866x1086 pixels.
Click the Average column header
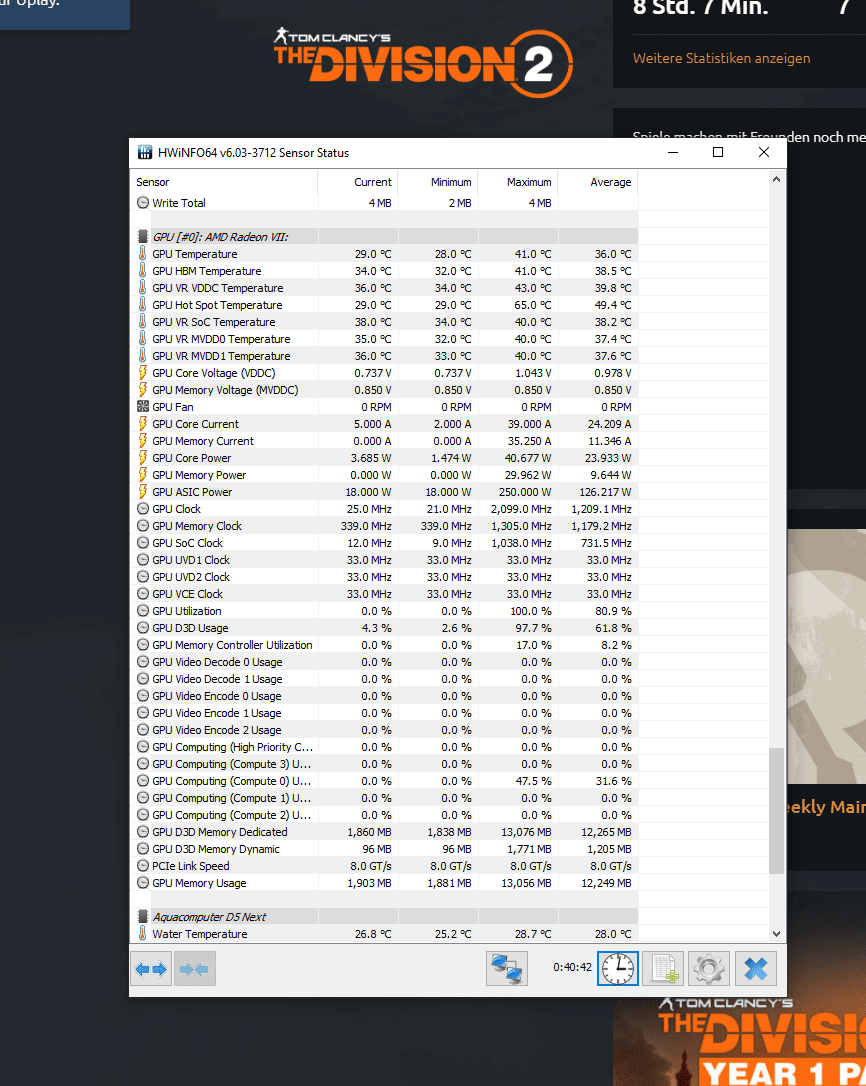point(598,182)
